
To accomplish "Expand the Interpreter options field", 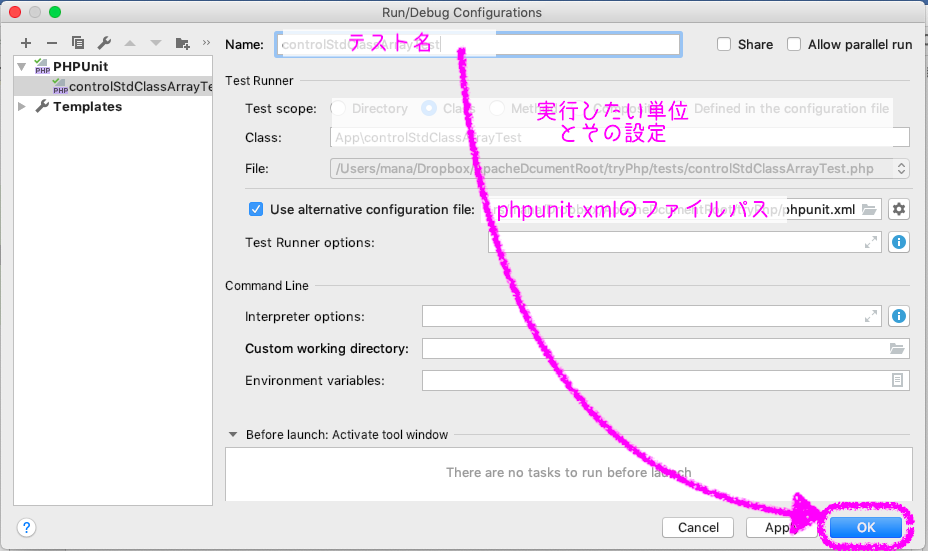I will pos(871,316).
